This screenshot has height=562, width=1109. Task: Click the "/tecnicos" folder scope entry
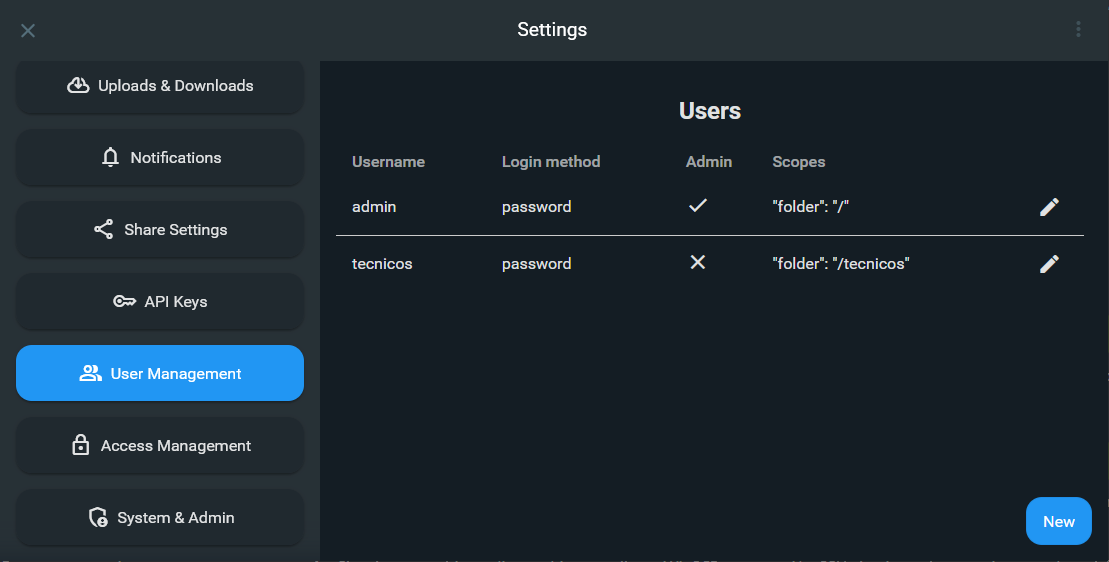click(x=840, y=264)
